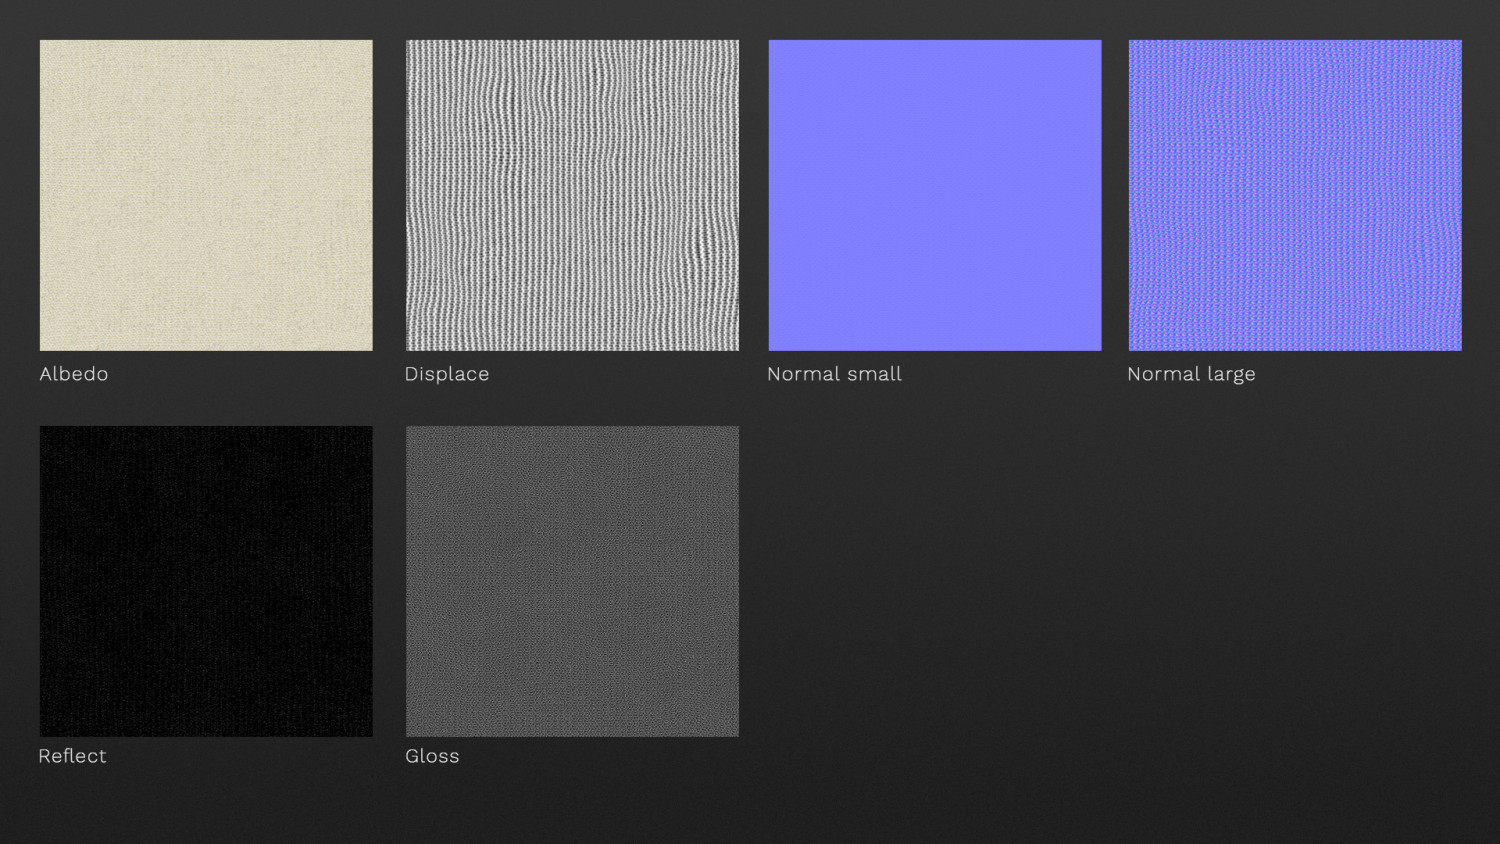Viewport: 1500px width, 844px height.
Task: Click the "Albedo" caption text
Action: (74, 374)
